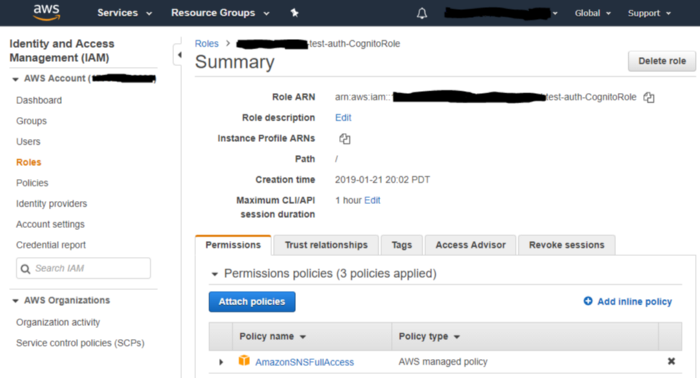Select Roles in the sidebar

click(x=29, y=162)
